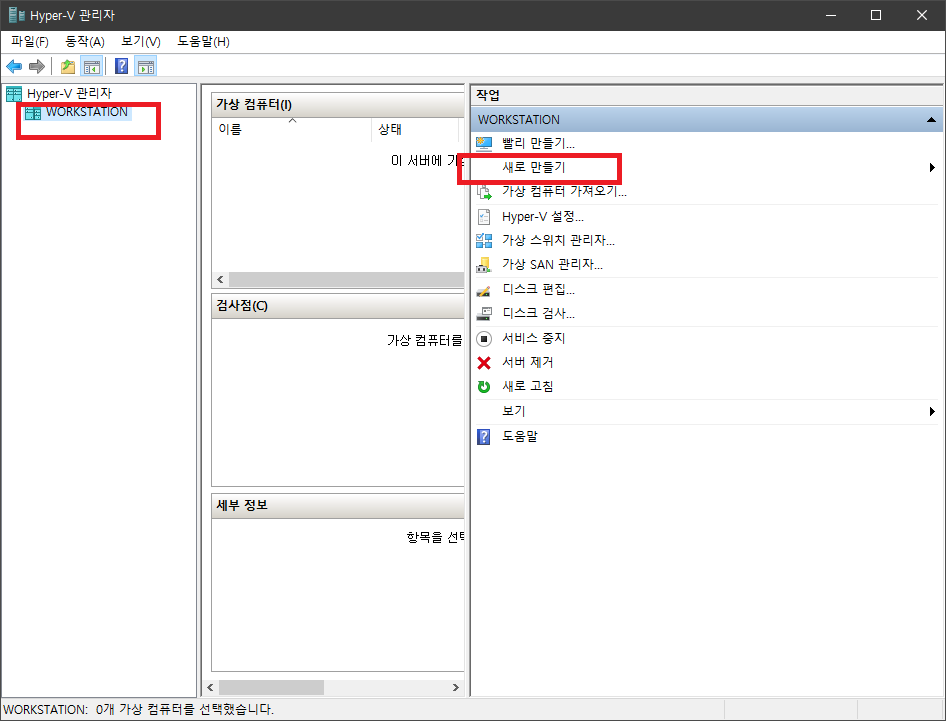Image resolution: width=946 pixels, height=721 pixels.
Task: Click 디스크 검사 action
Action: [538, 314]
